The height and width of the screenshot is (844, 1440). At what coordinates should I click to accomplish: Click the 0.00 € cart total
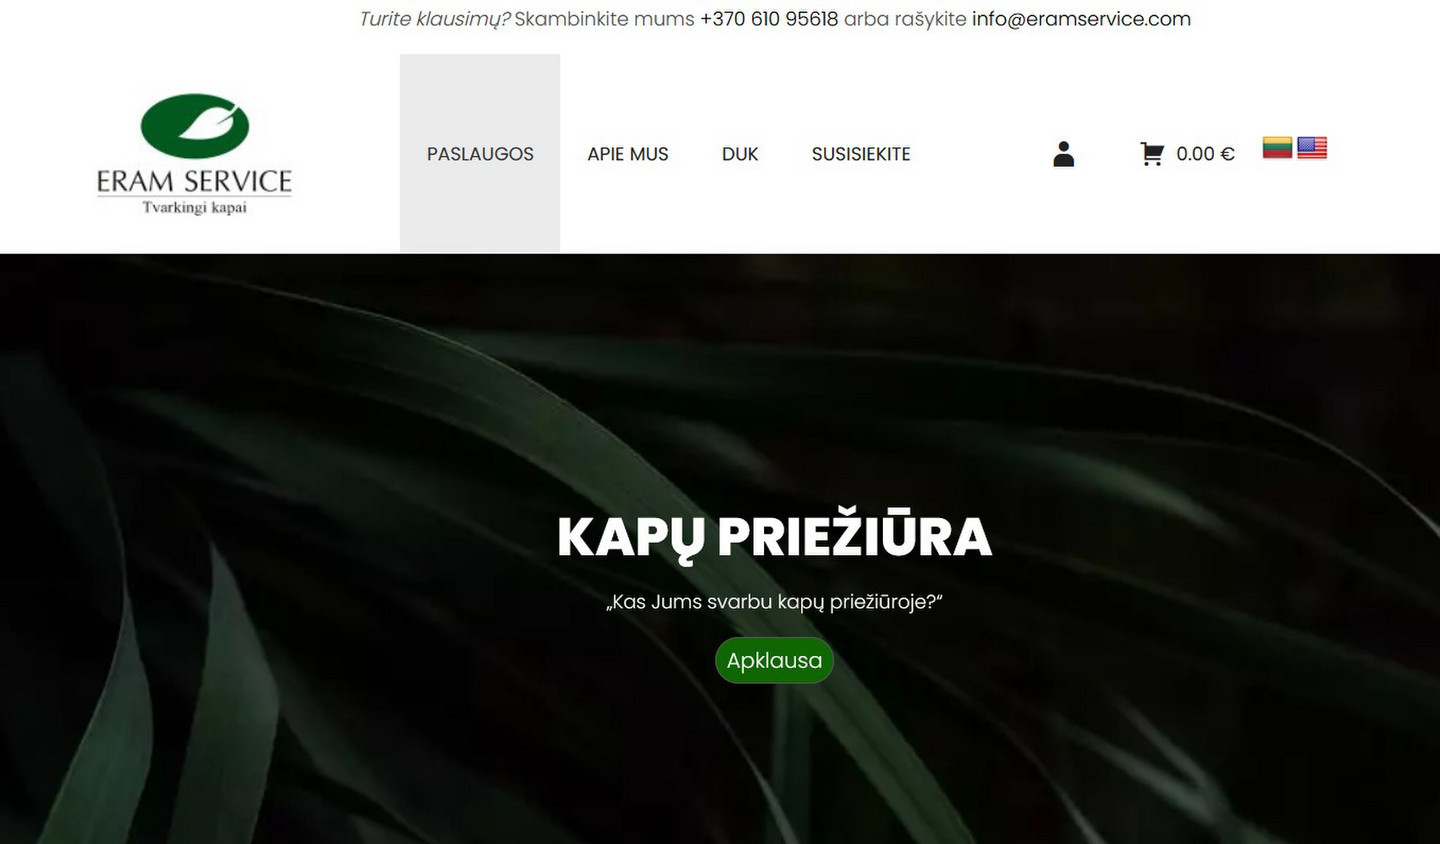pyautogui.click(x=1205, y=154)
